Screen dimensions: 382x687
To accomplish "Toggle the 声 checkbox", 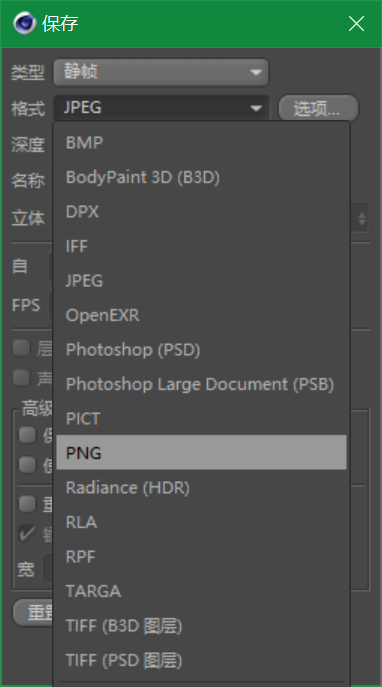I will coord(21,378).
